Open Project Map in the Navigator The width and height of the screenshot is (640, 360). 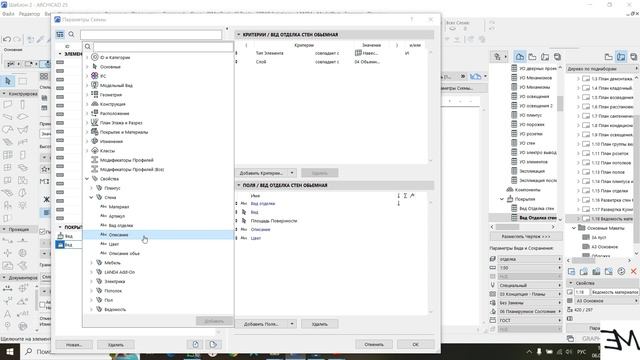tap(520, 57)
